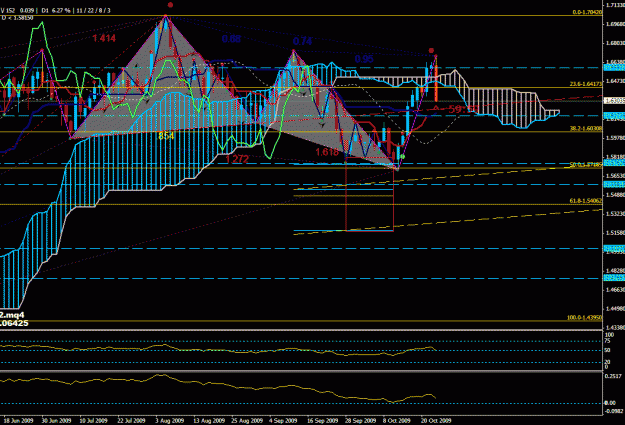The width and height of the screenshot is (625, 425).
Task: Click the 50 level on oscillator scale
Action: 607,350
